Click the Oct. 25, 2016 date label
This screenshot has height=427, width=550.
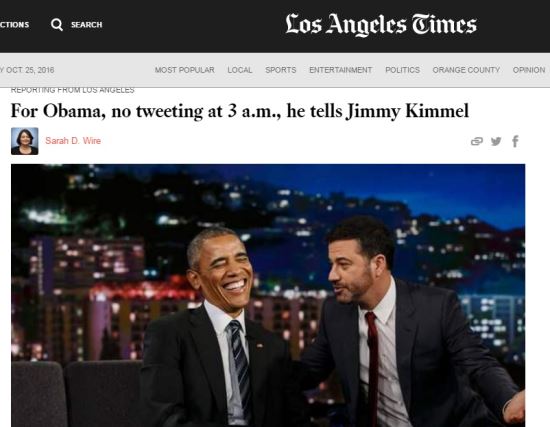click(27, 70)
